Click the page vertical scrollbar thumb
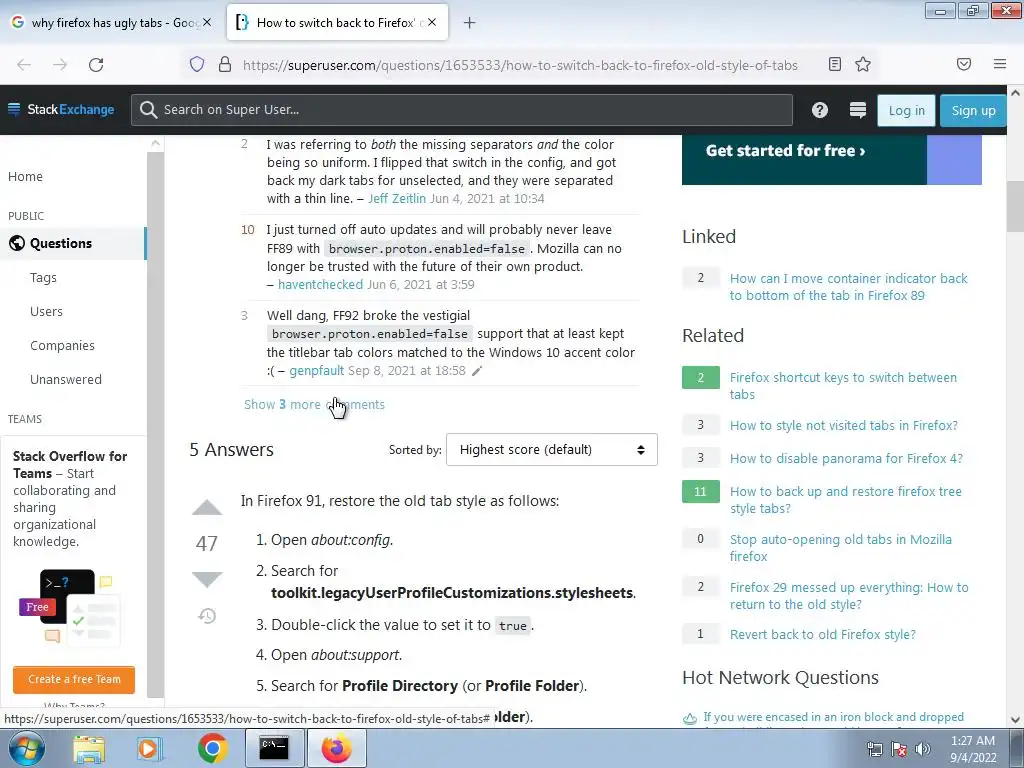1024x768 pixels. [x=1015, y=206]
